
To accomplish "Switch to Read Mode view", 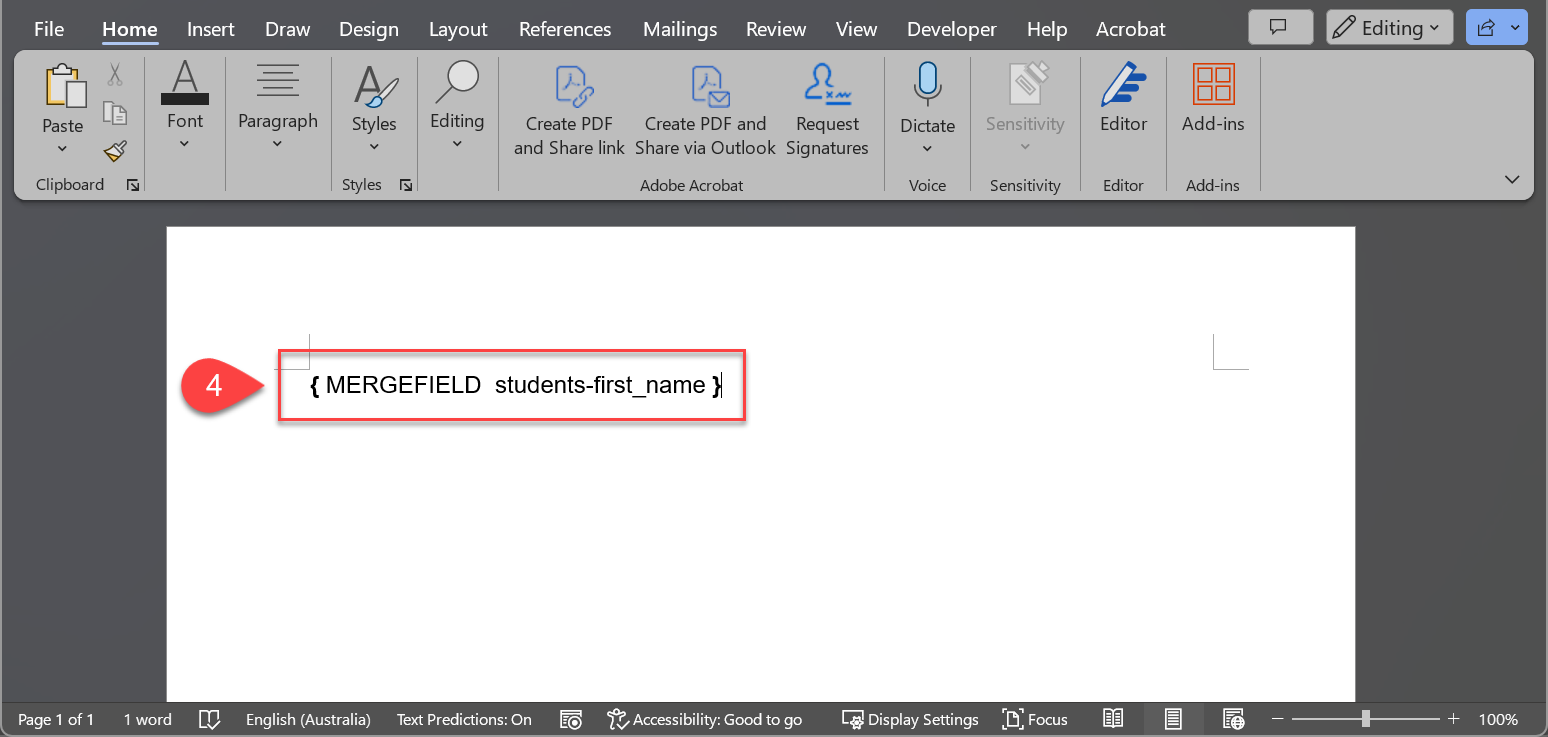I will pyautogui.click(x=1113, y=719).
